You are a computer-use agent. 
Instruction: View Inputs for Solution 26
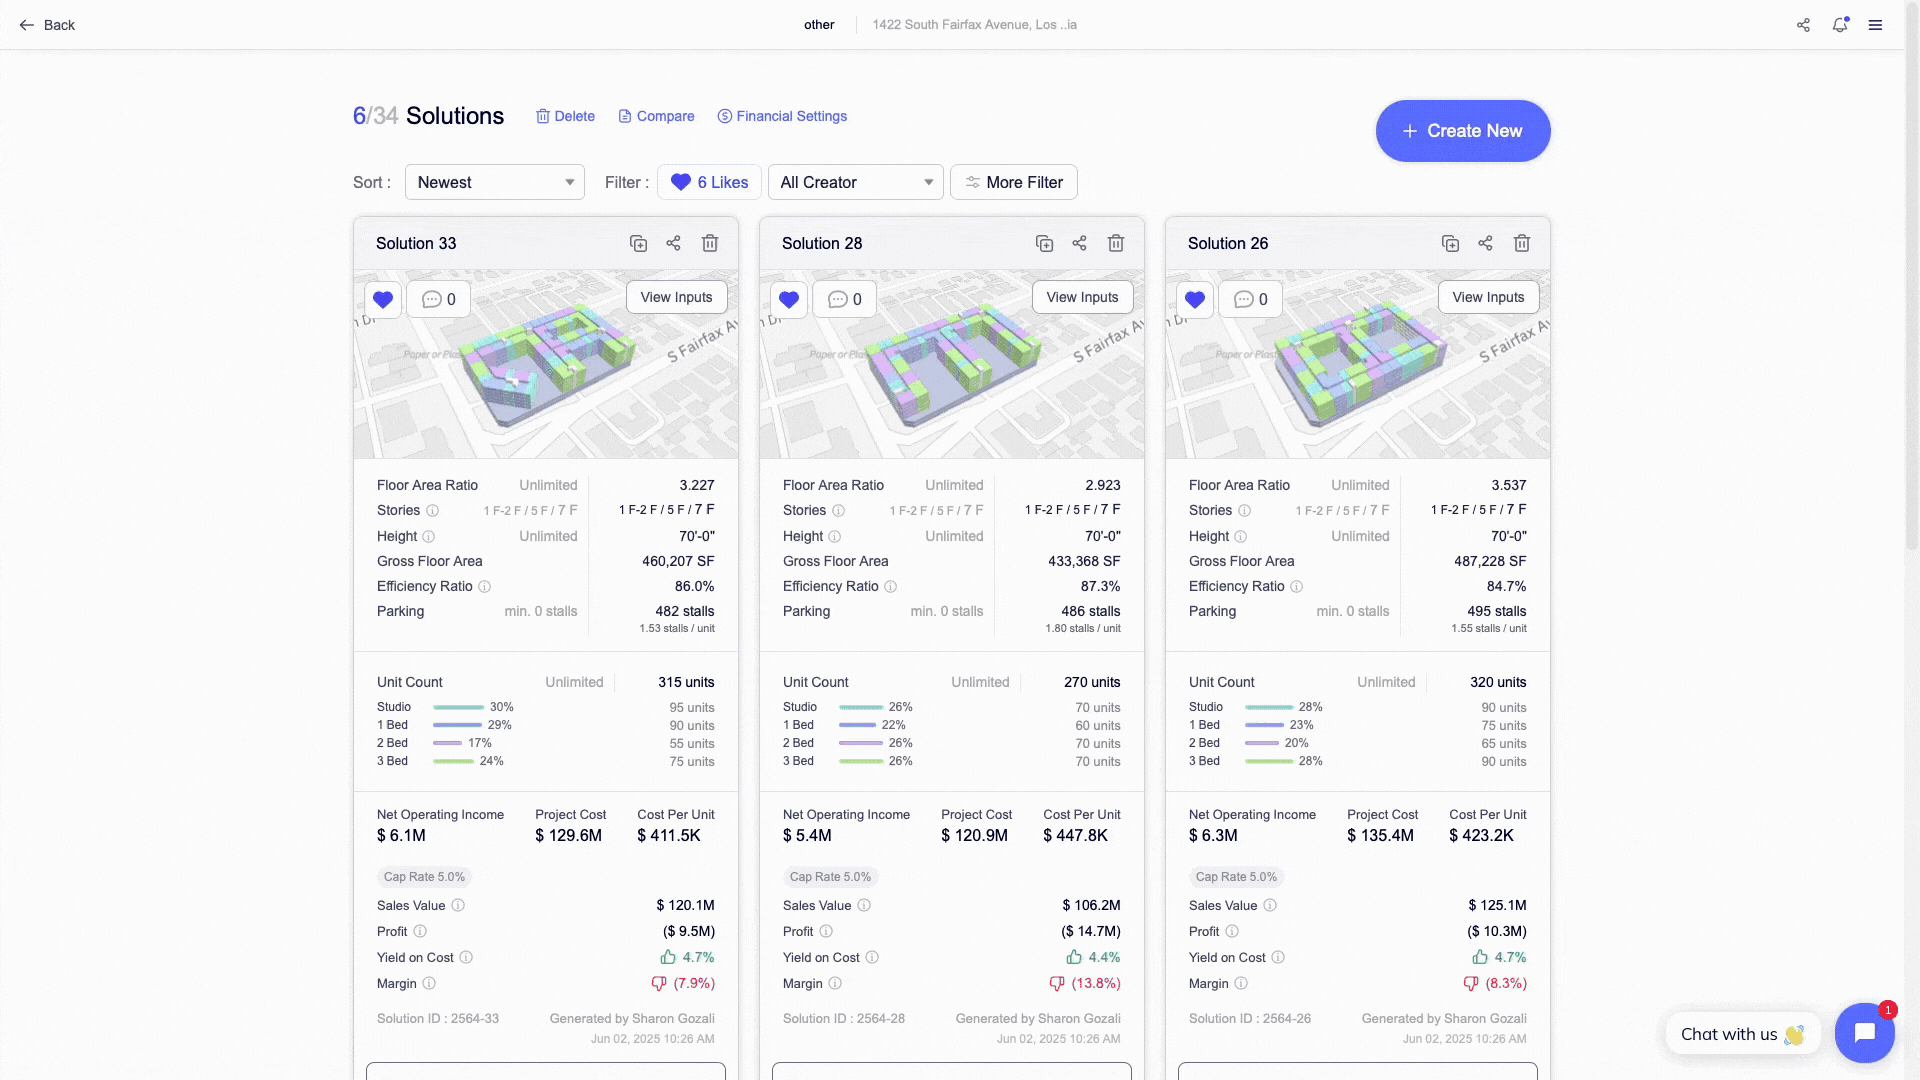pyautogui.click(x=1488, y=297)
